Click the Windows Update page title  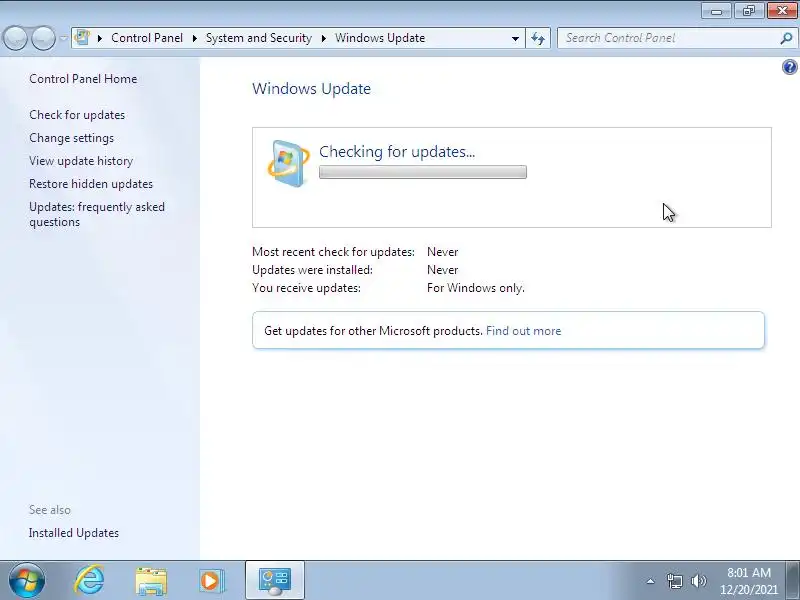(311, 89)
